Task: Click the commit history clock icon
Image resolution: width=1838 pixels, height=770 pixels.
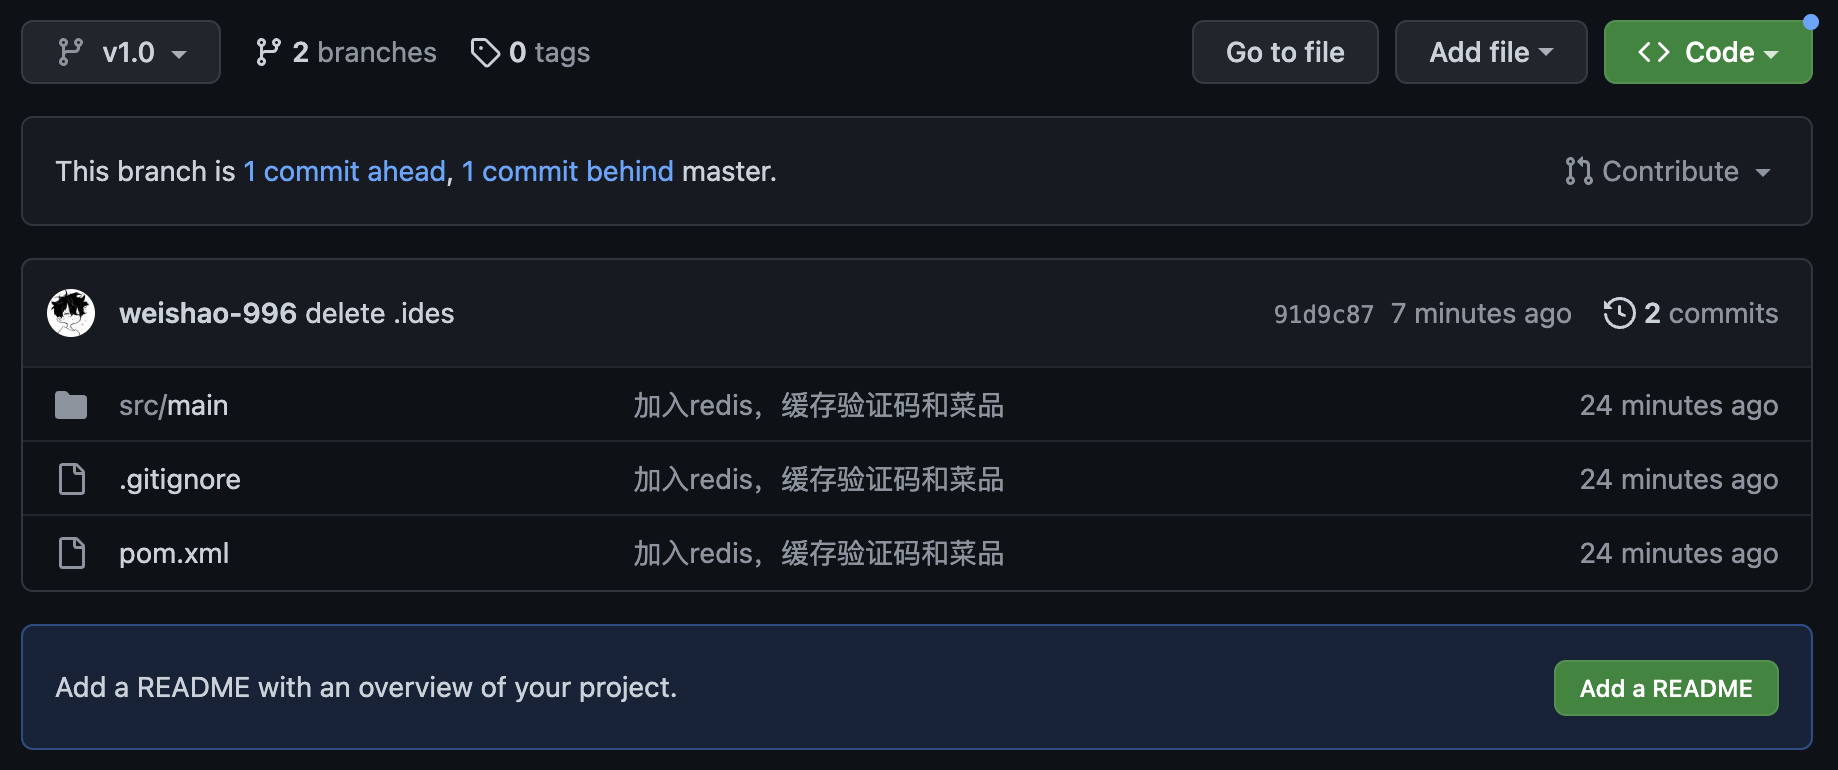Action: 1619,313
